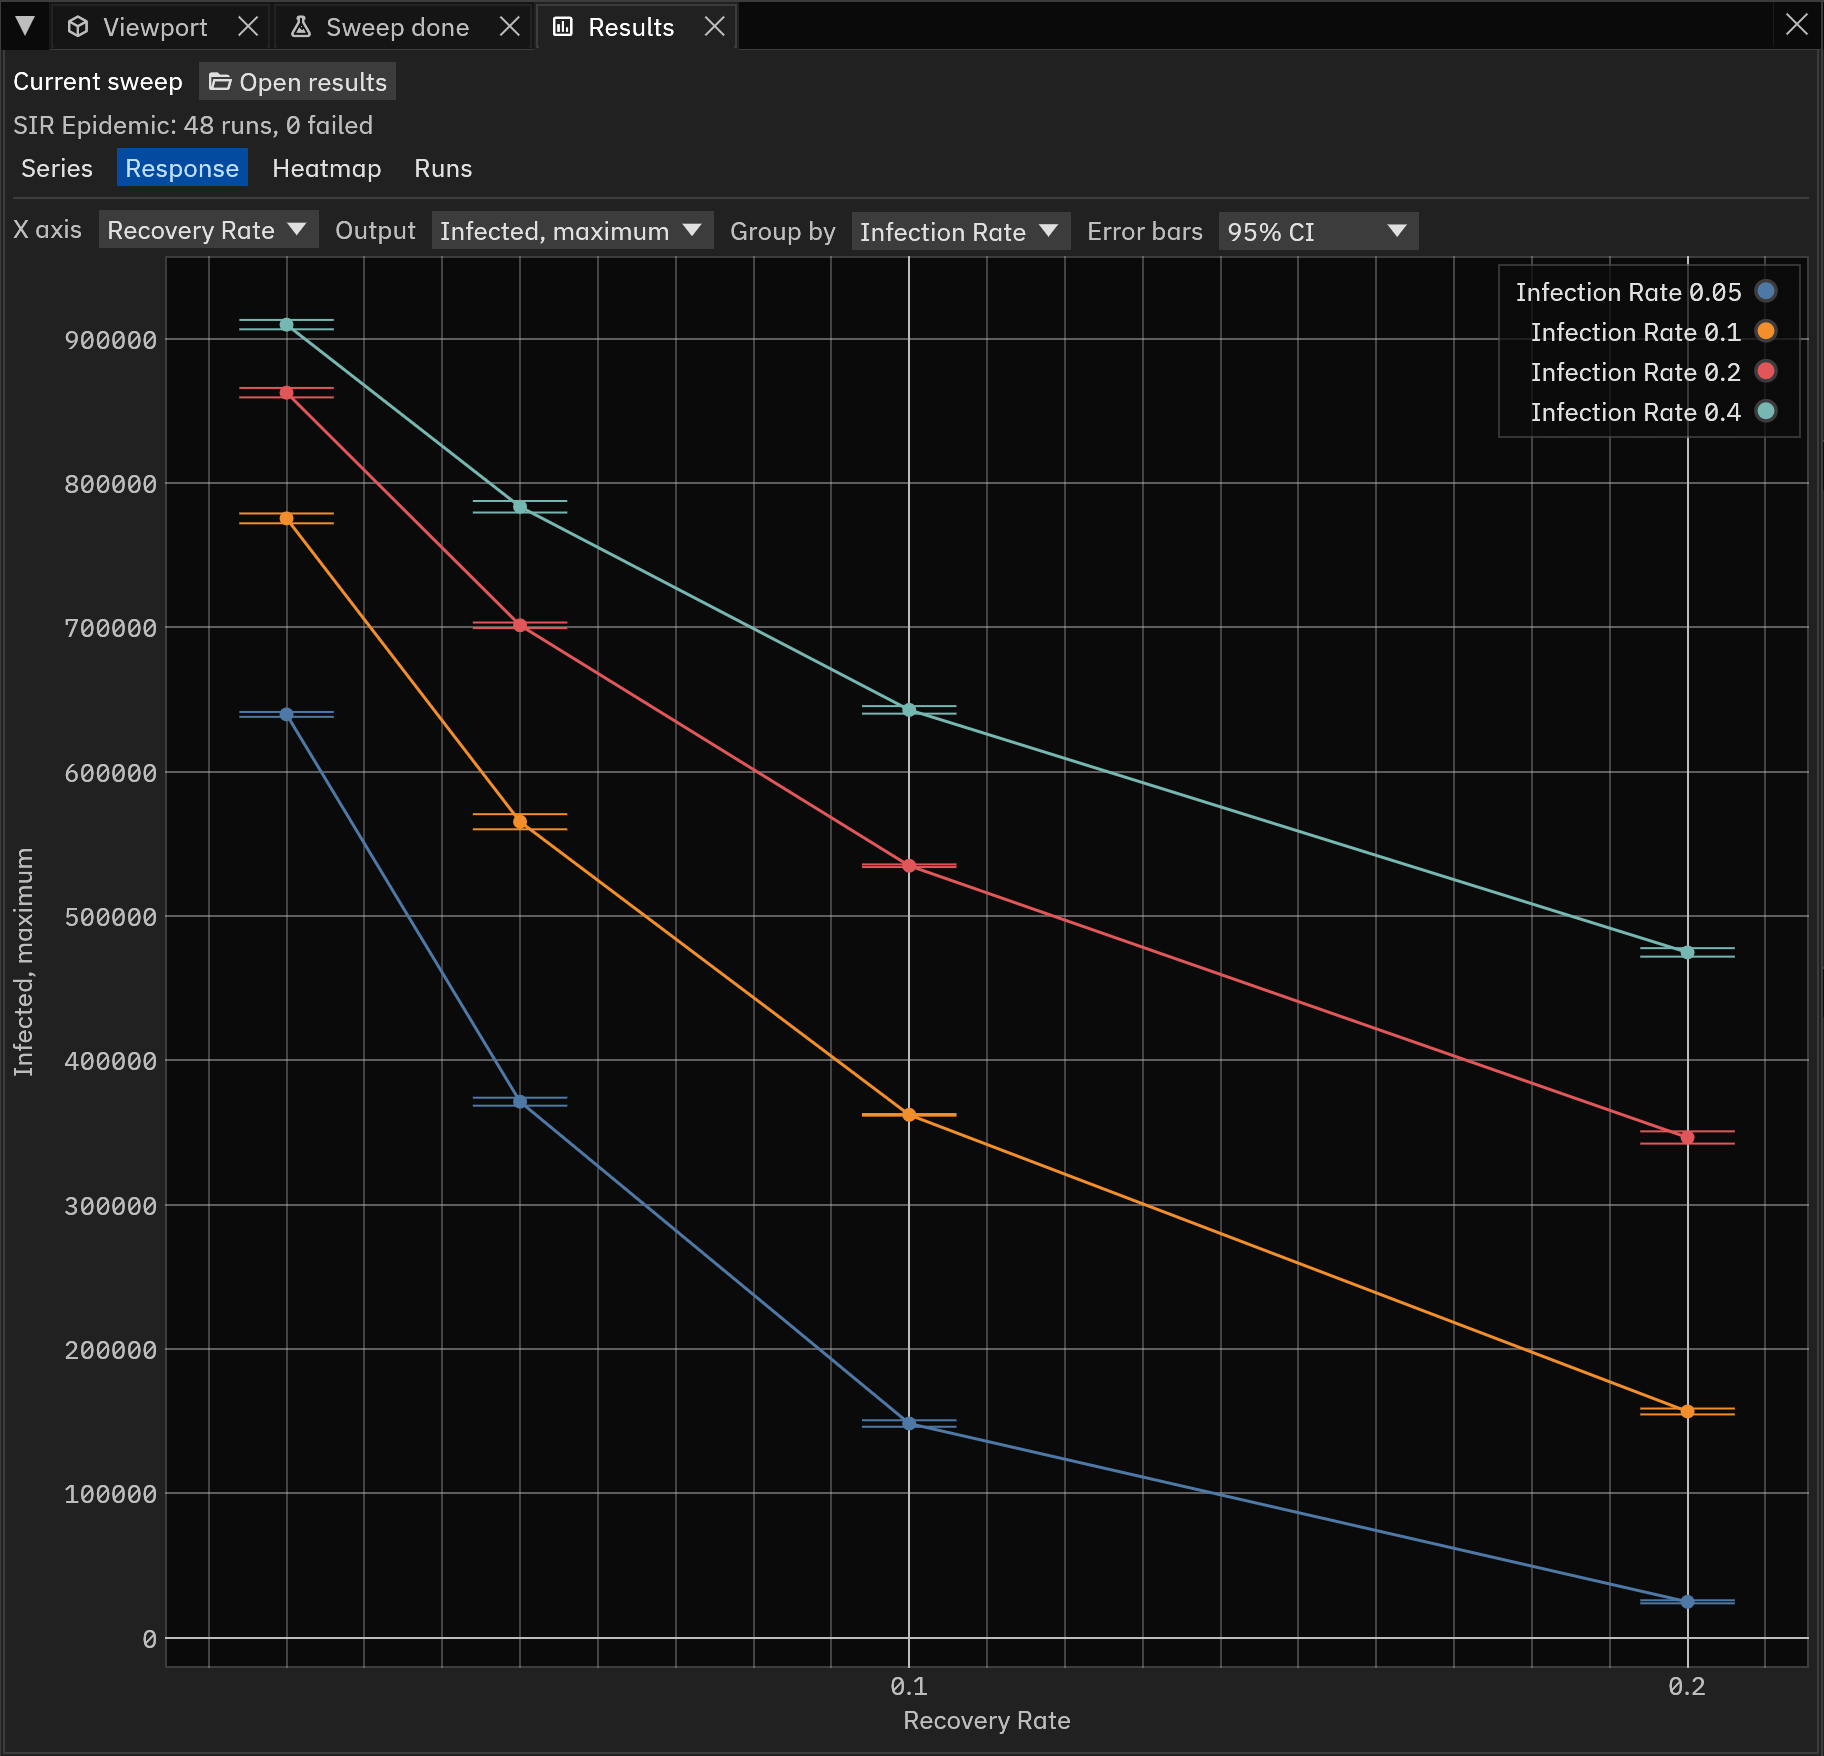
Task: Click the Open results button
Action: (298, 82)
